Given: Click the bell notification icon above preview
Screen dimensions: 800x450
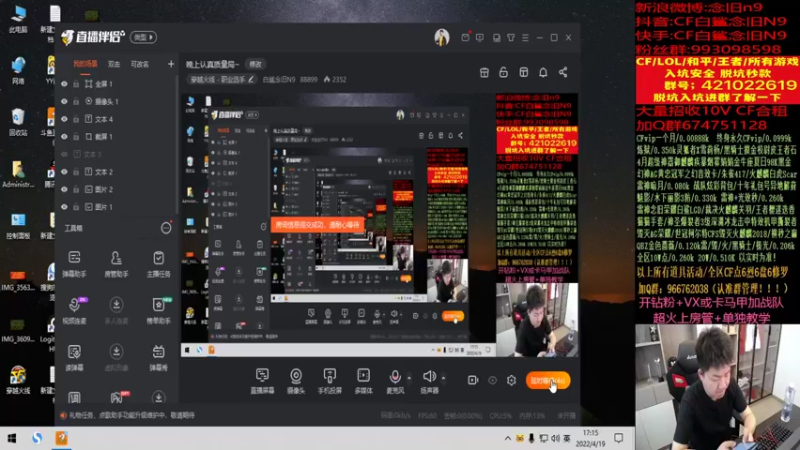Looking at the screenshot, I should point(543,72).
